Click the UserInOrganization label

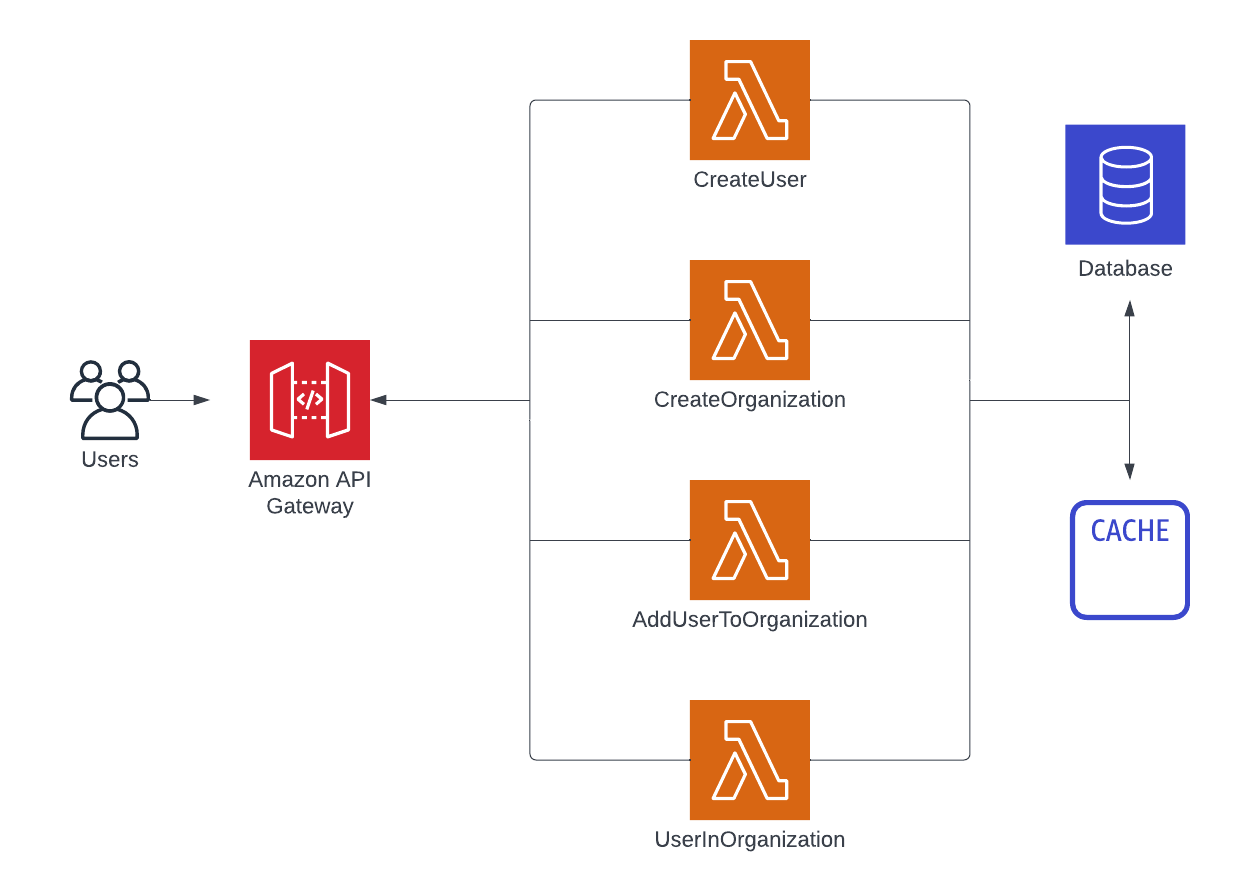coord(749,839)
